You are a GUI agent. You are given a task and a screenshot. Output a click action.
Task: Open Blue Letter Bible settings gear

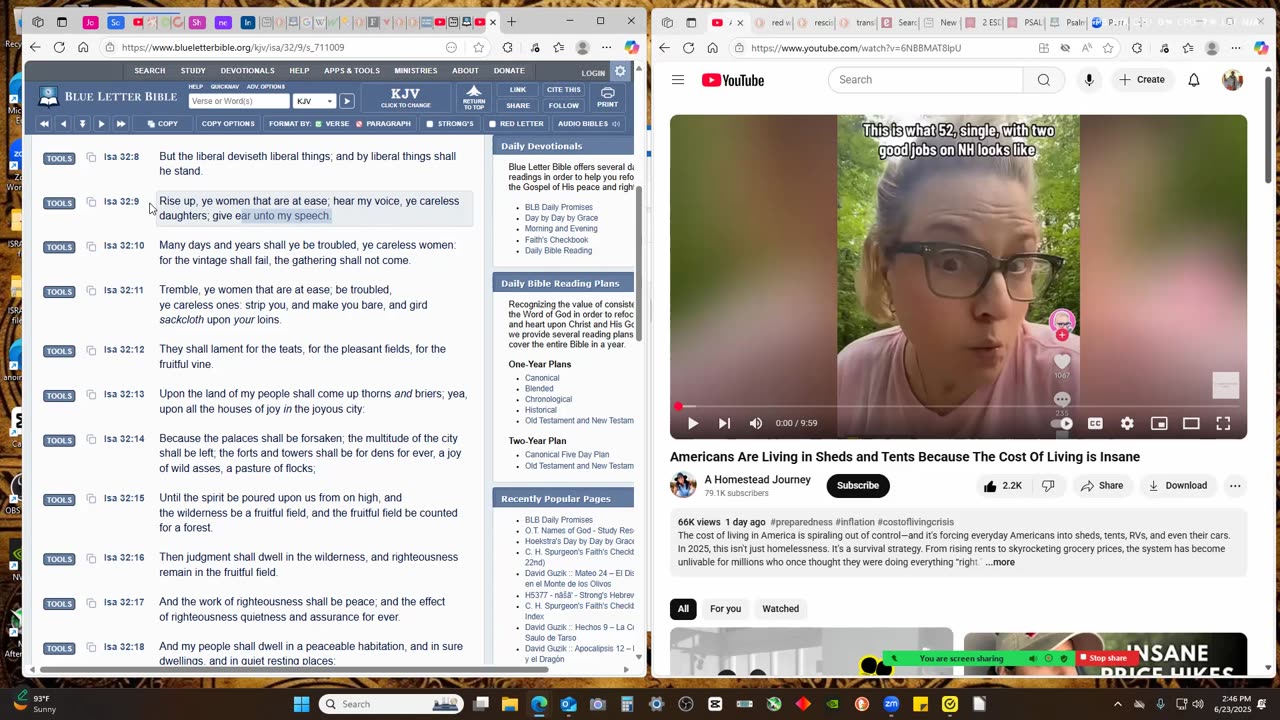point(620,71)
